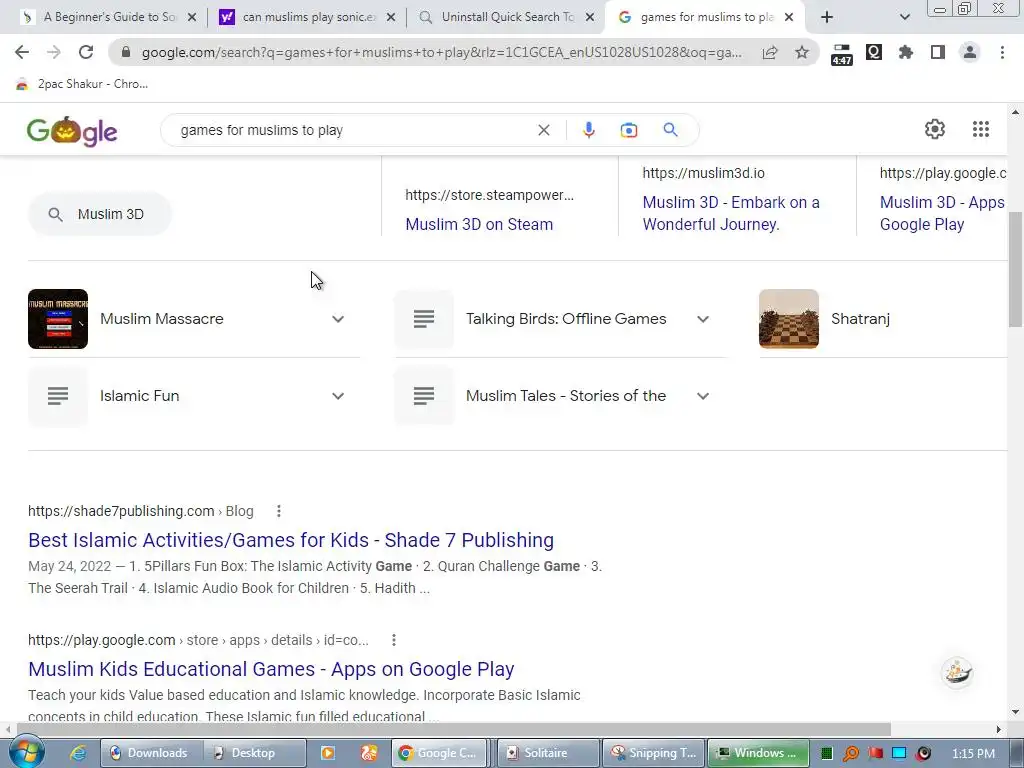
Task: Switch to Desktop taskbar window
Action: point(253,753)
